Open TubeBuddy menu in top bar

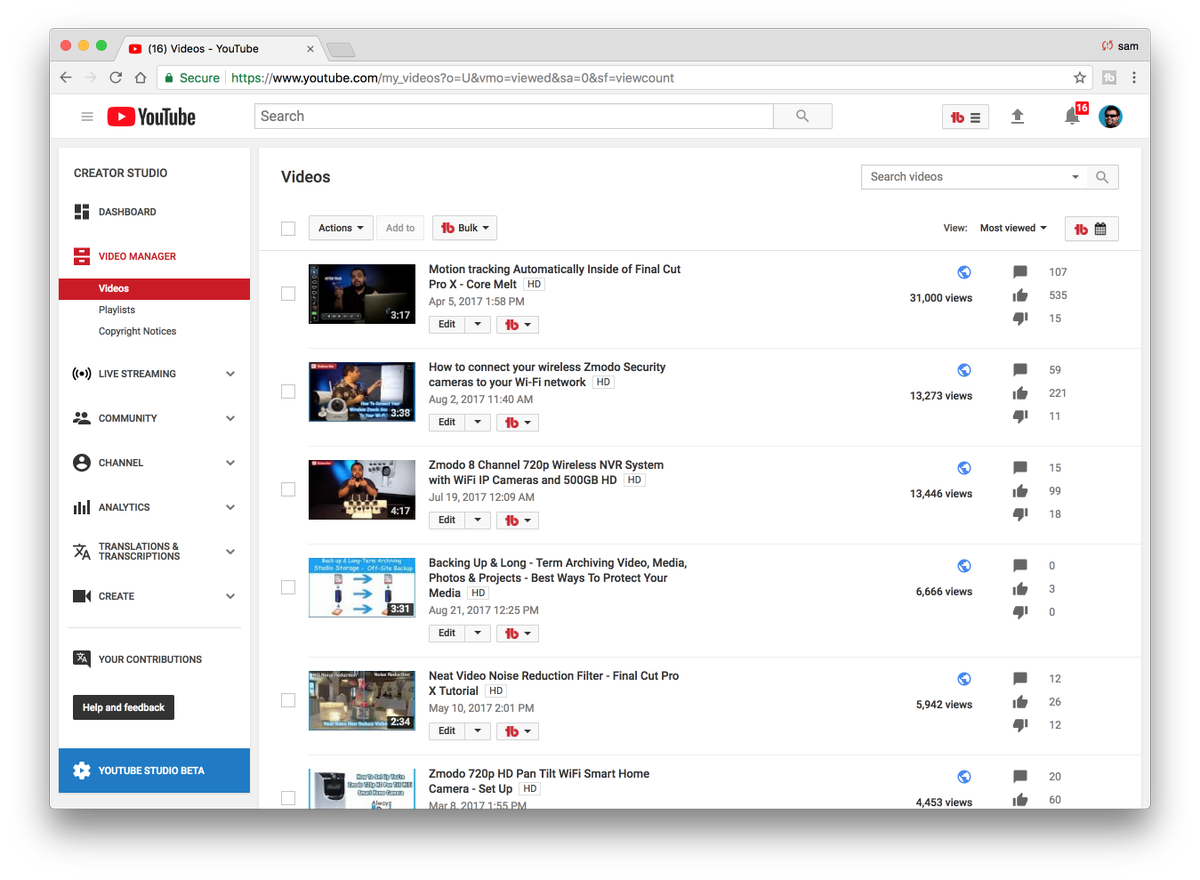click(x=966, y=117)
